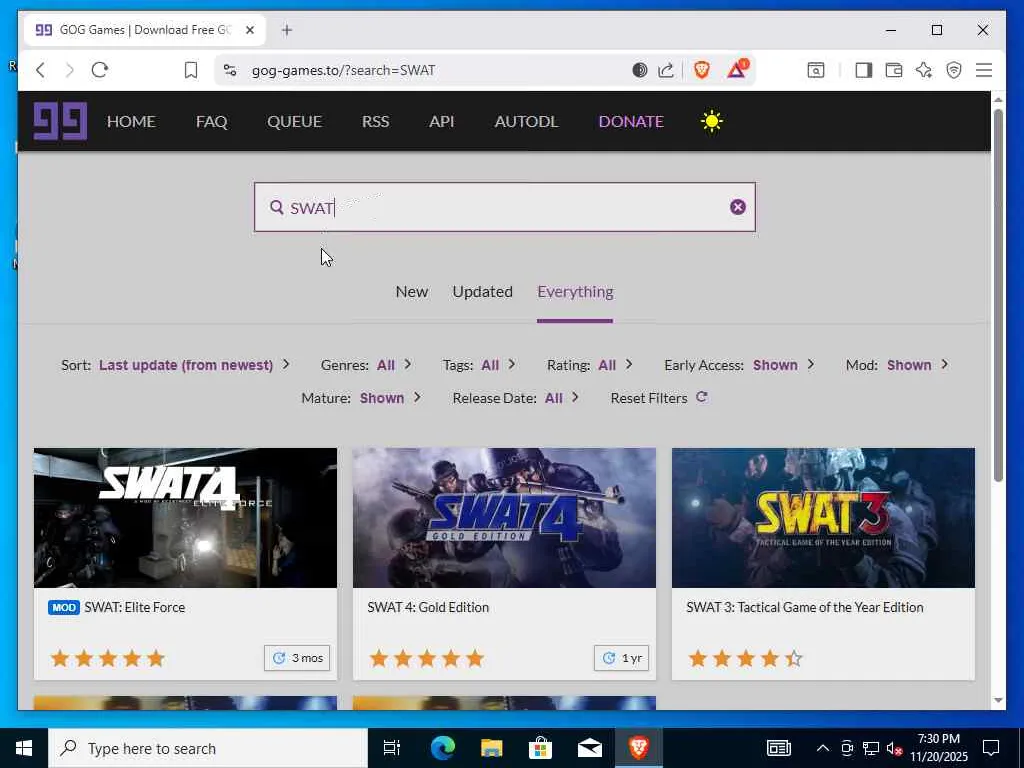Open the QUEUE page
The image size is (1024, 768).
pyautogui.click(x=295, y=121)
